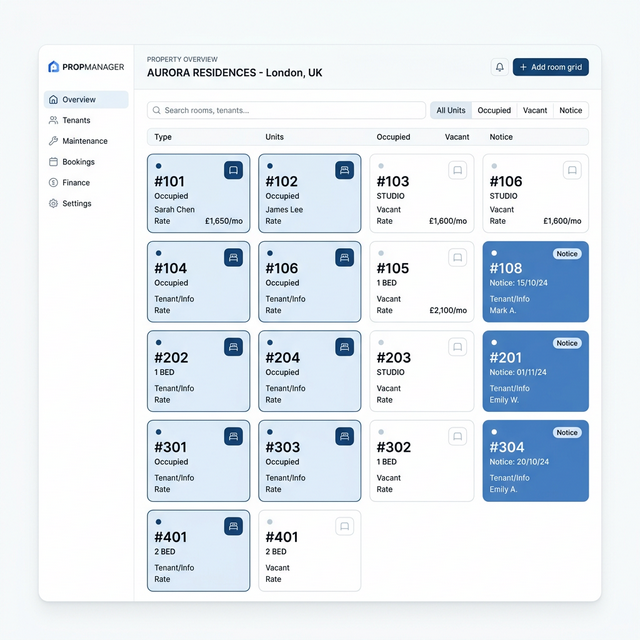Image resolution: width=640 pixels, height=640 pixels.
Task: Click the bed icon on card #301
Action: 233,436
